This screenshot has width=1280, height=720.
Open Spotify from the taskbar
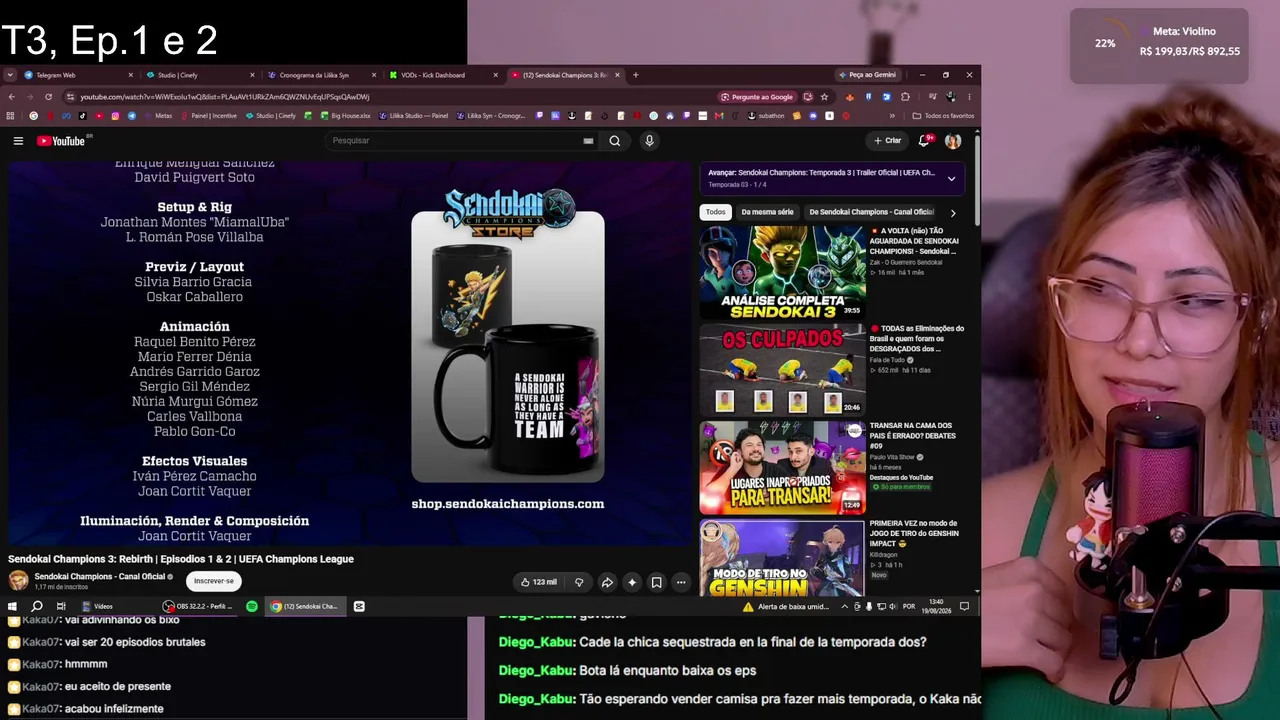coord(252,606)
